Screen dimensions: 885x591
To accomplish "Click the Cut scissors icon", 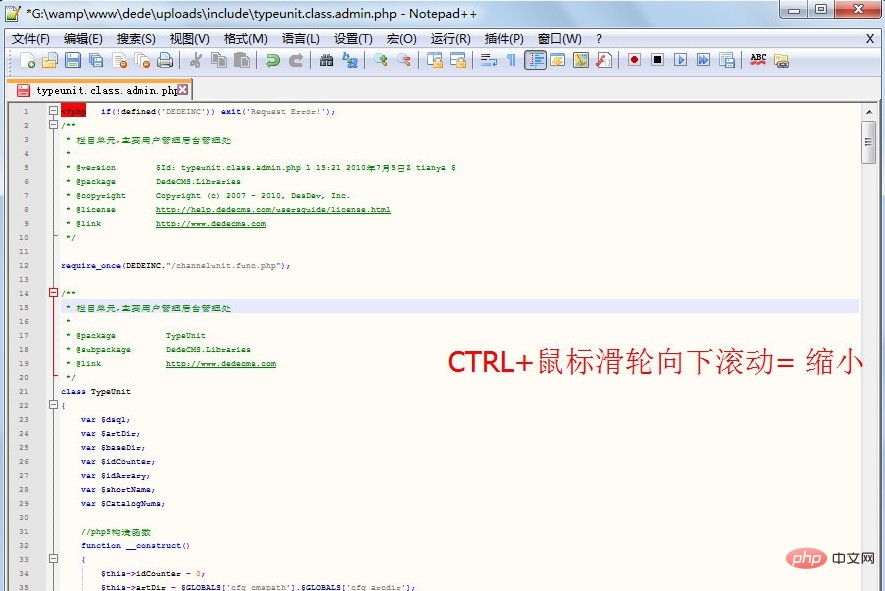I will pyautogui.click(x=196, y=60).
